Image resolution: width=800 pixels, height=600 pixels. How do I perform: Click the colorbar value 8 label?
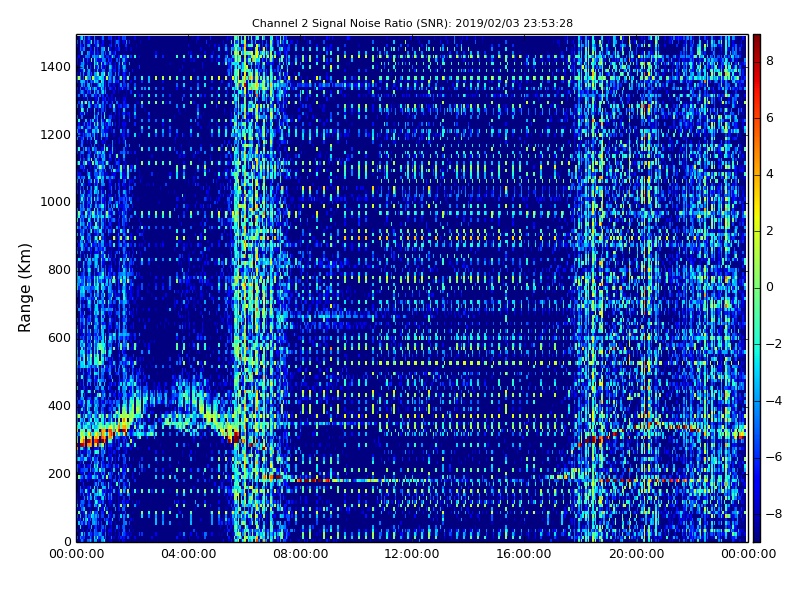click(770, 61)
